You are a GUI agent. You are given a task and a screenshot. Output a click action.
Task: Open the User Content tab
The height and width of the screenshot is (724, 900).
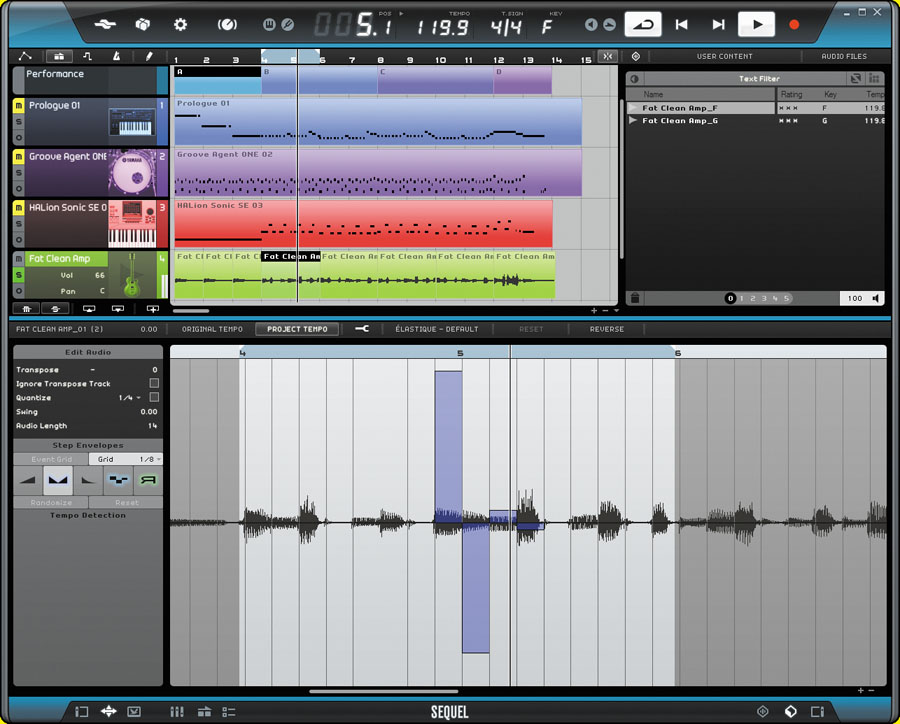click(x=724, y=56)
